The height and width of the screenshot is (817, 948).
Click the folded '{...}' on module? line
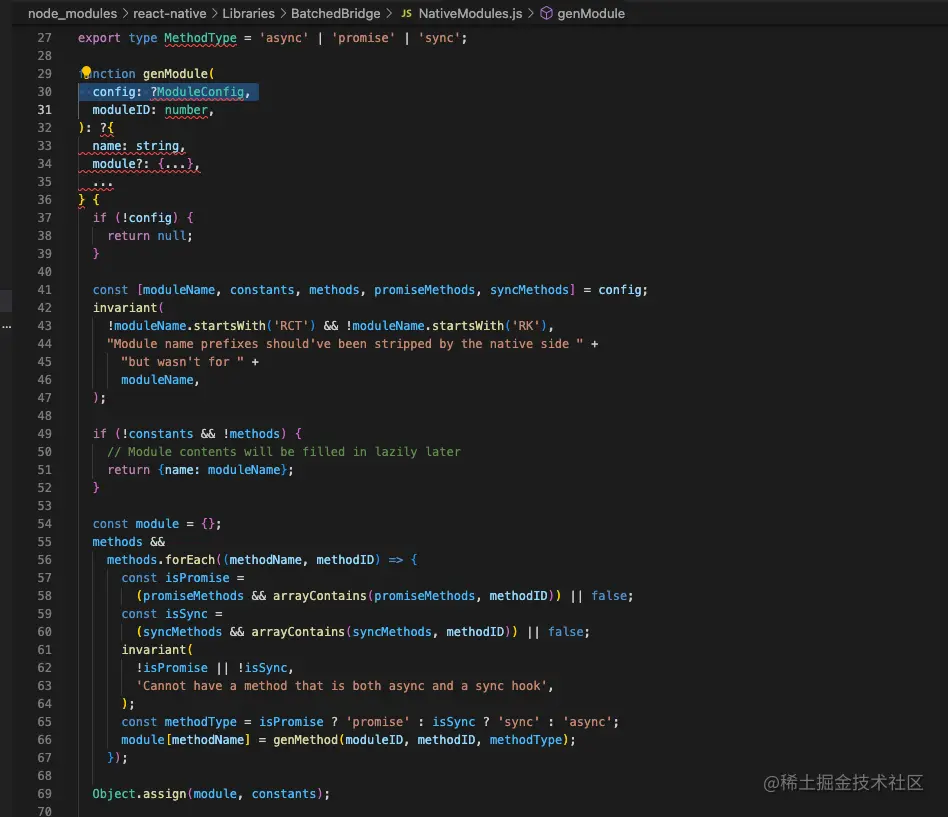[x=175, y=164]
